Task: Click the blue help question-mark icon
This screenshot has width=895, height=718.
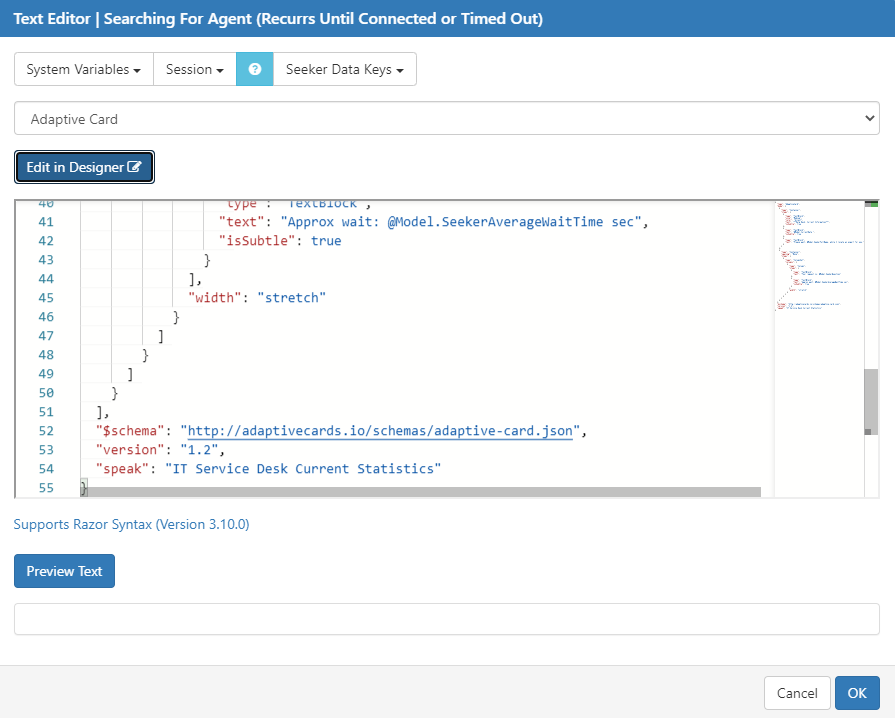Action: [255, 69]
